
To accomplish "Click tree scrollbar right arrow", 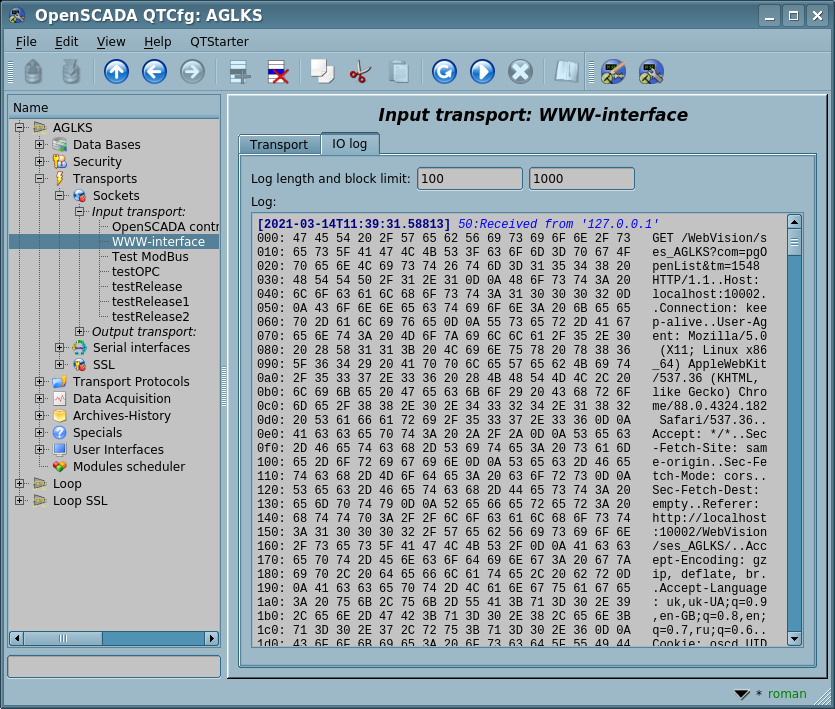I will point(212,638).
